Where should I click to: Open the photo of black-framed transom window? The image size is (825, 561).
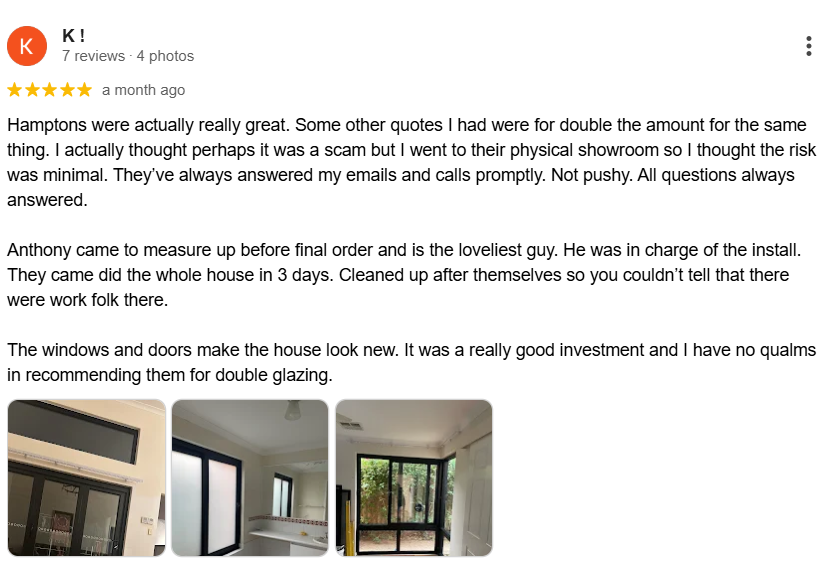coord(87,478)
